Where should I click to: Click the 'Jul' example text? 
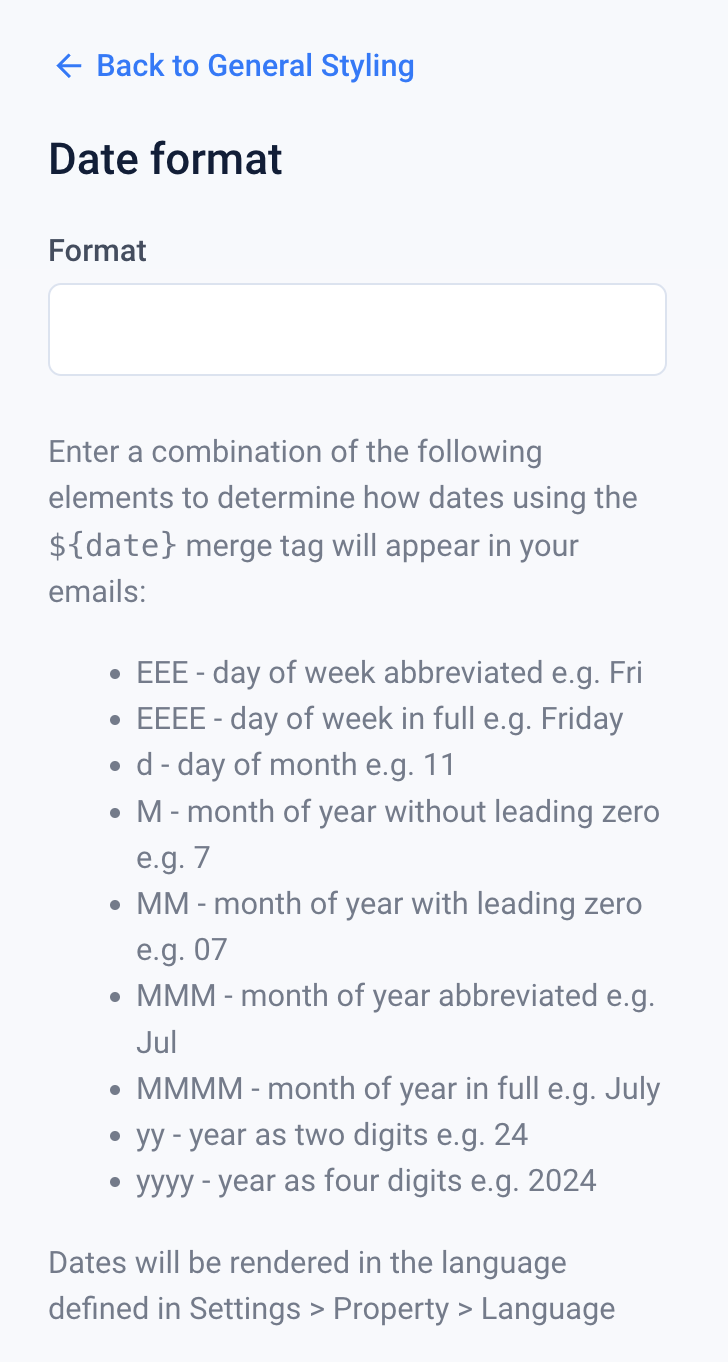[x=157, y=1042]
